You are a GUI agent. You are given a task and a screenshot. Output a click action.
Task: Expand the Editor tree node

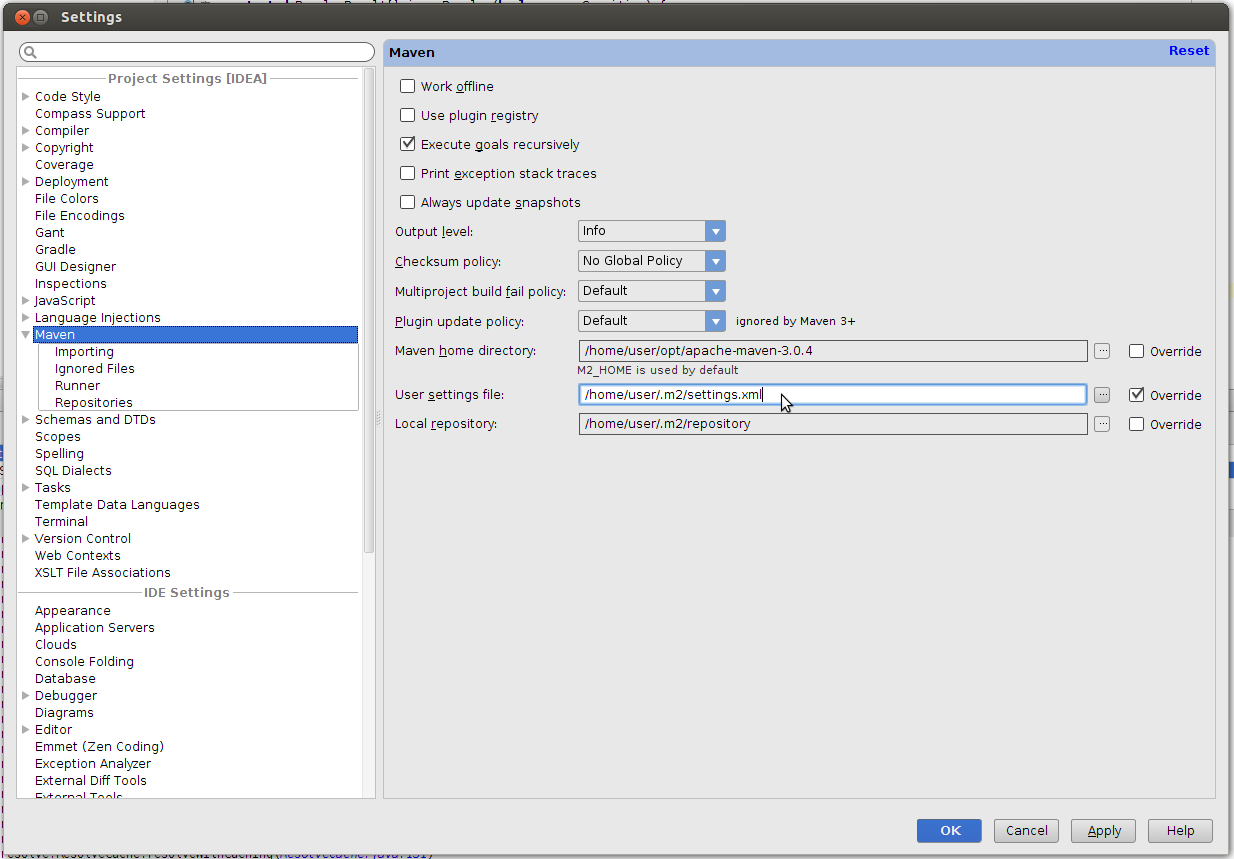26,730
